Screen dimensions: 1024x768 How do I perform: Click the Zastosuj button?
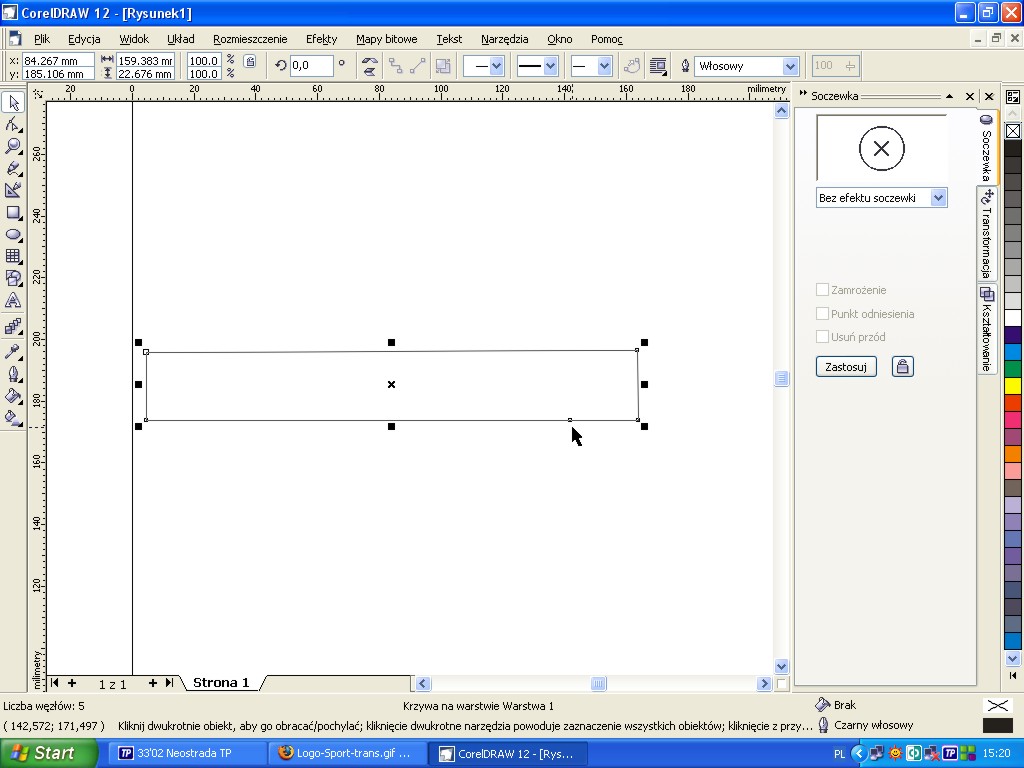(x=846, y=367)
